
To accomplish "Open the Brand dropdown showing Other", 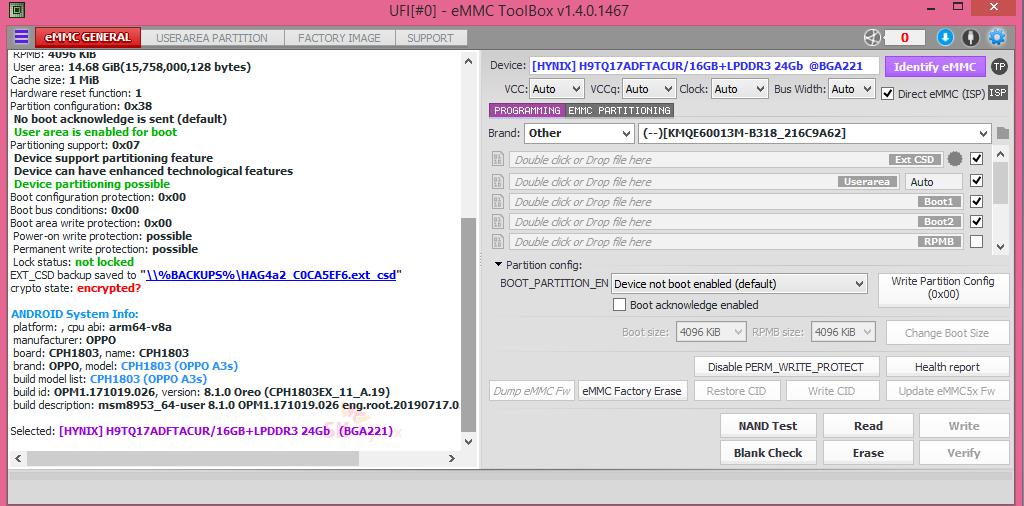I will [x=579, y=133].
